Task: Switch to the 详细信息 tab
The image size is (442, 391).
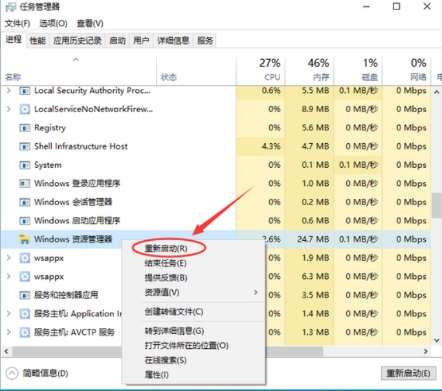Action: click(173, 41)
